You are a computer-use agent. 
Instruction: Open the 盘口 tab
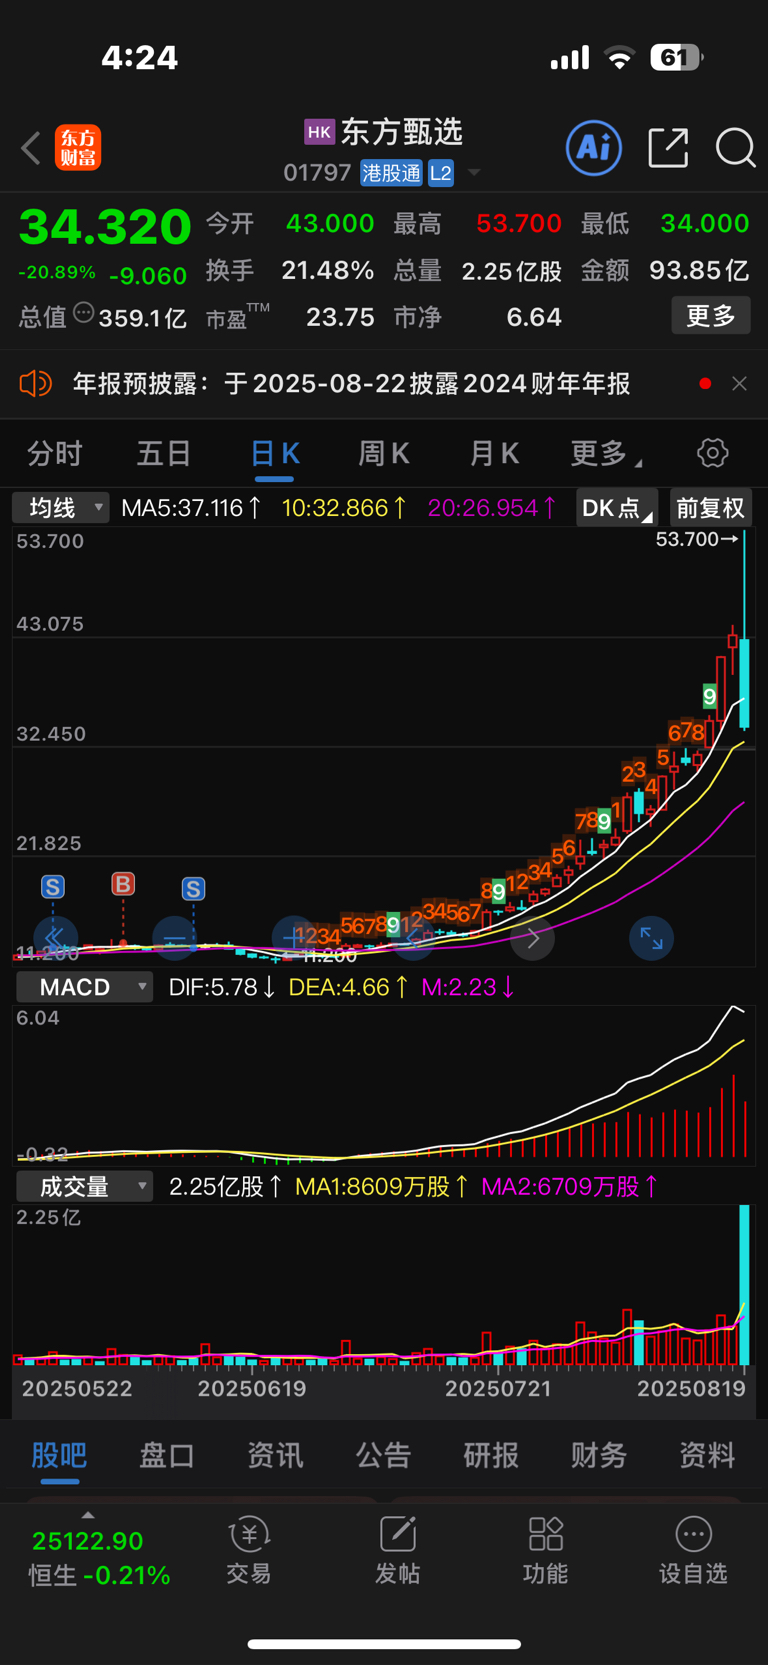tap(167, 1455)
